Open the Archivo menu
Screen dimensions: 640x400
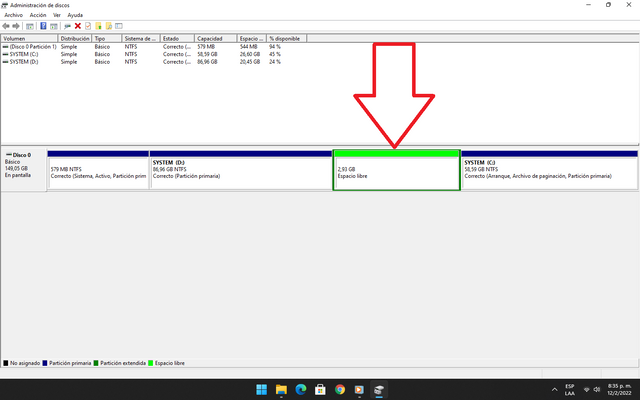[x=13, y=15]
